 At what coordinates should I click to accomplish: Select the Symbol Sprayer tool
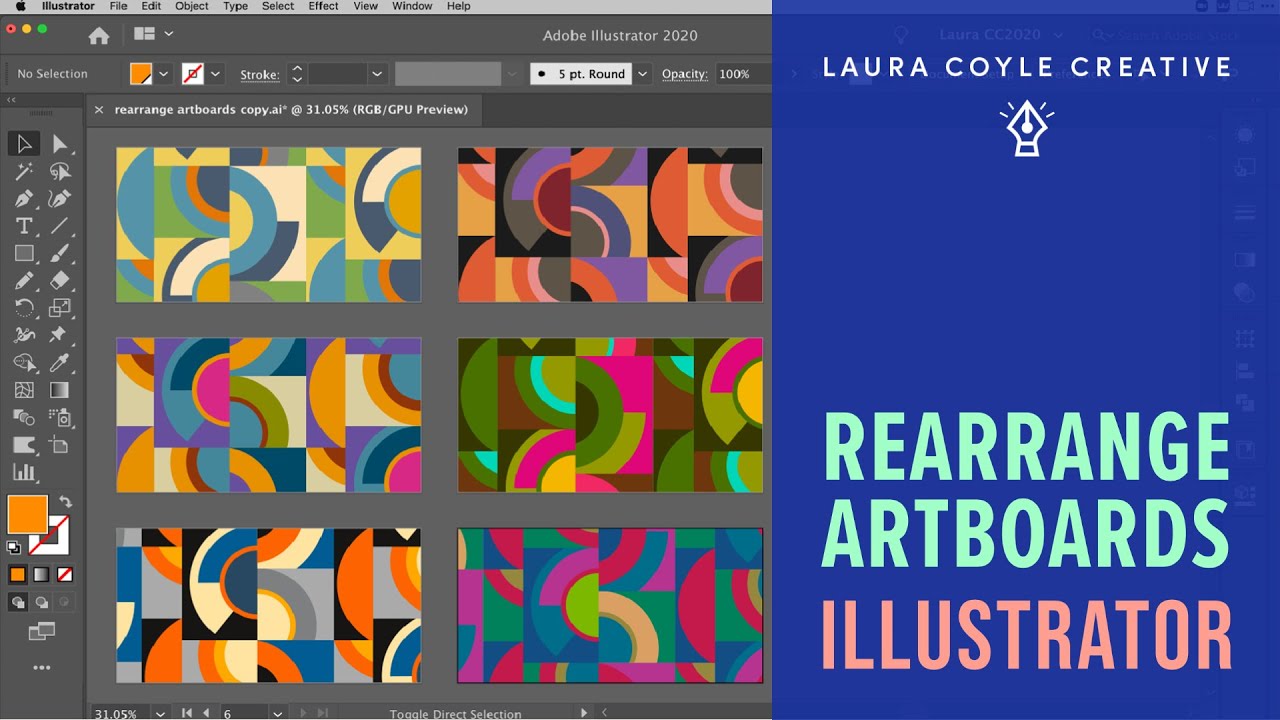tap(59, 417)
